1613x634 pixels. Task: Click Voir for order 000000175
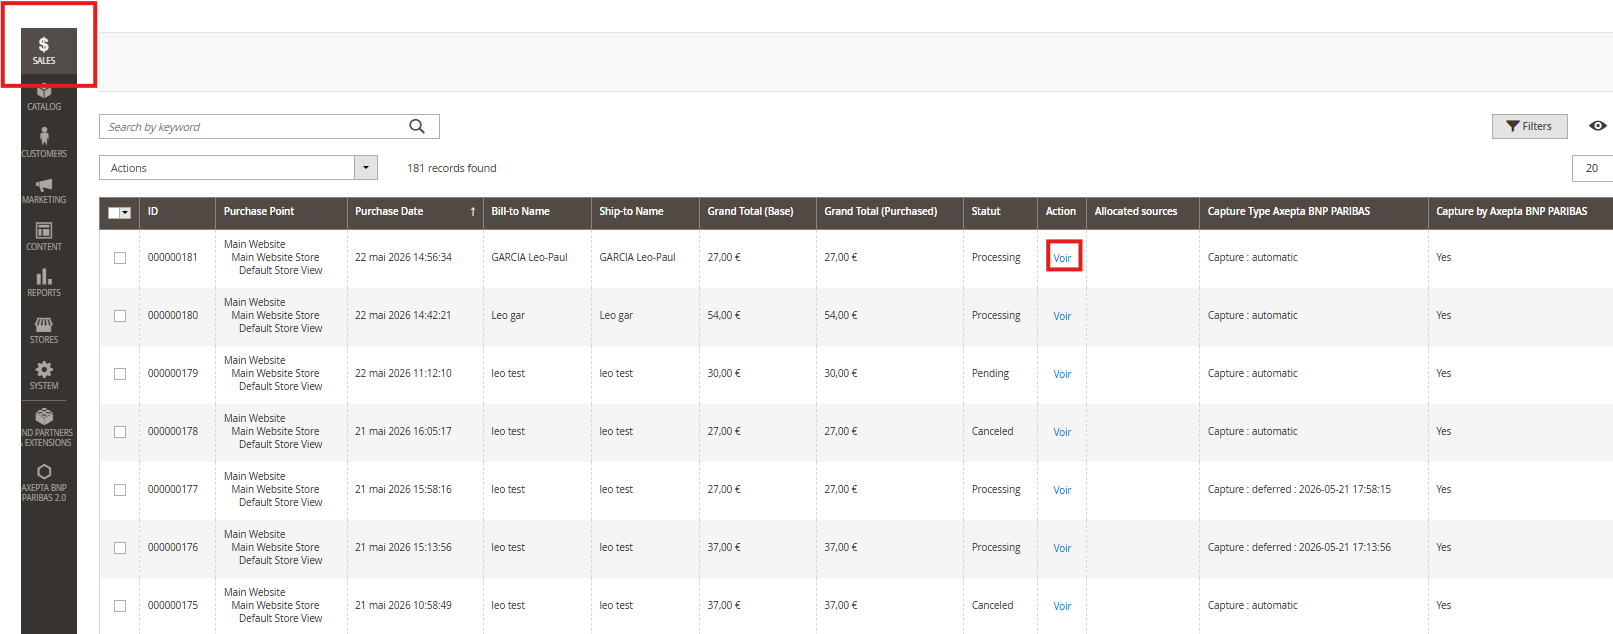[x=1062, y=606]
